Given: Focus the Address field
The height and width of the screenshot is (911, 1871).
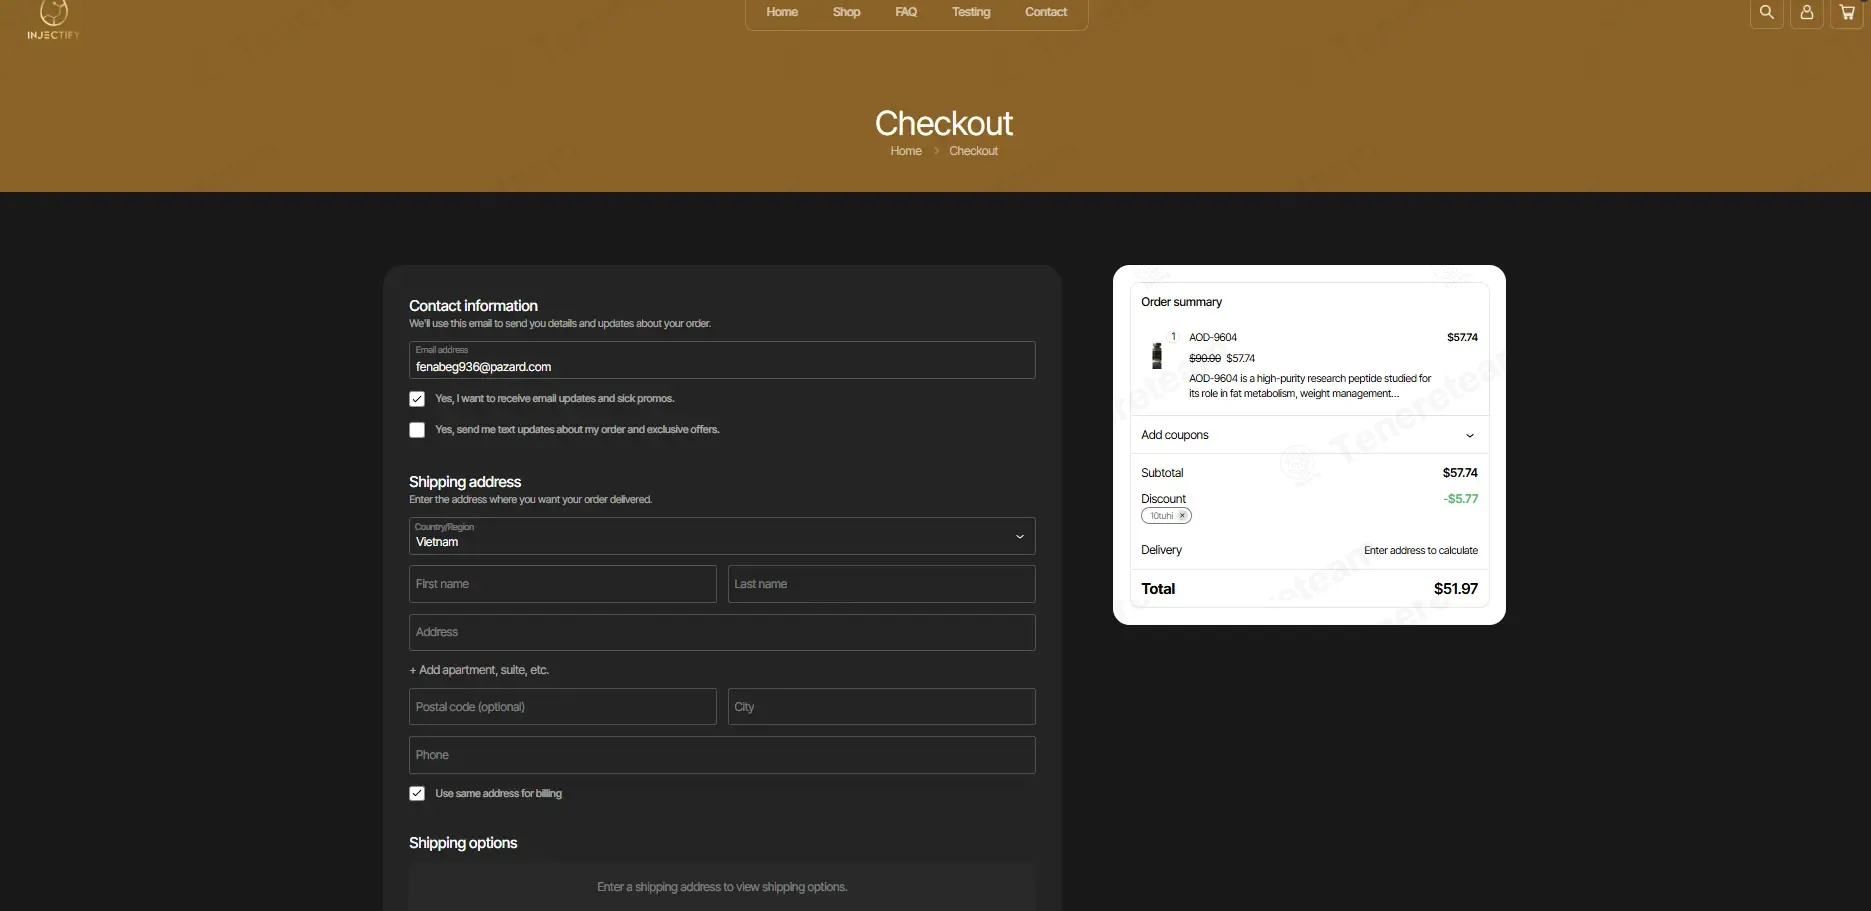Looking at the screenshot, I should click(722, 632).
